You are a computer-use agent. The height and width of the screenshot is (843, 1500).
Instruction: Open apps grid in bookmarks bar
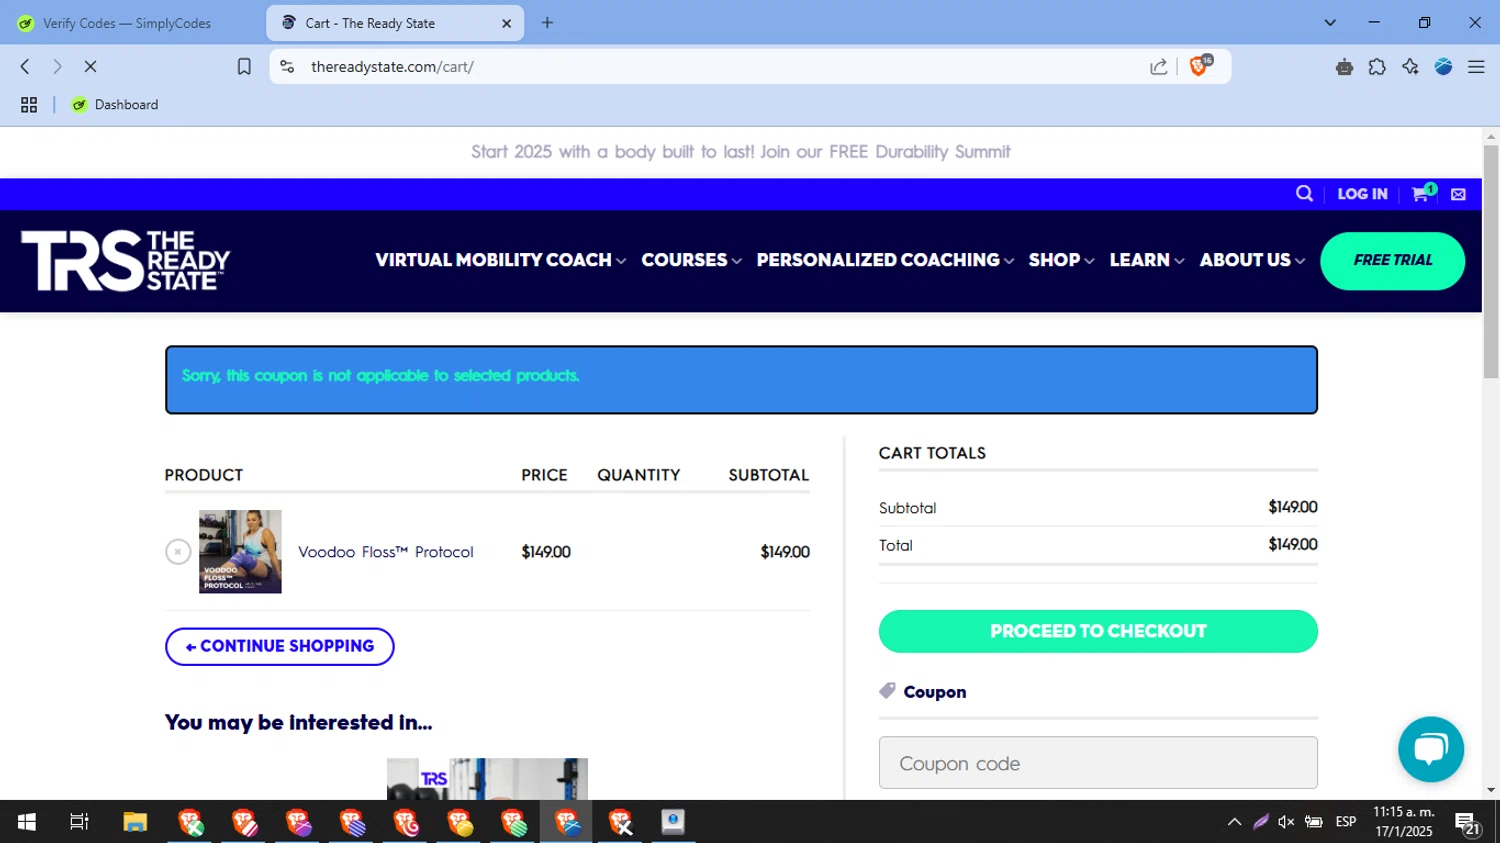(x=29, y=105)
